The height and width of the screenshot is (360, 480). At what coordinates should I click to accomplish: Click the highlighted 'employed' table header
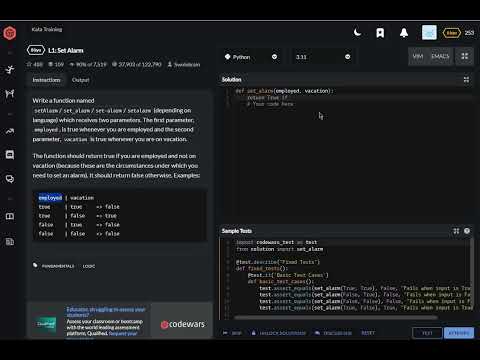click(x=50, y=198)
